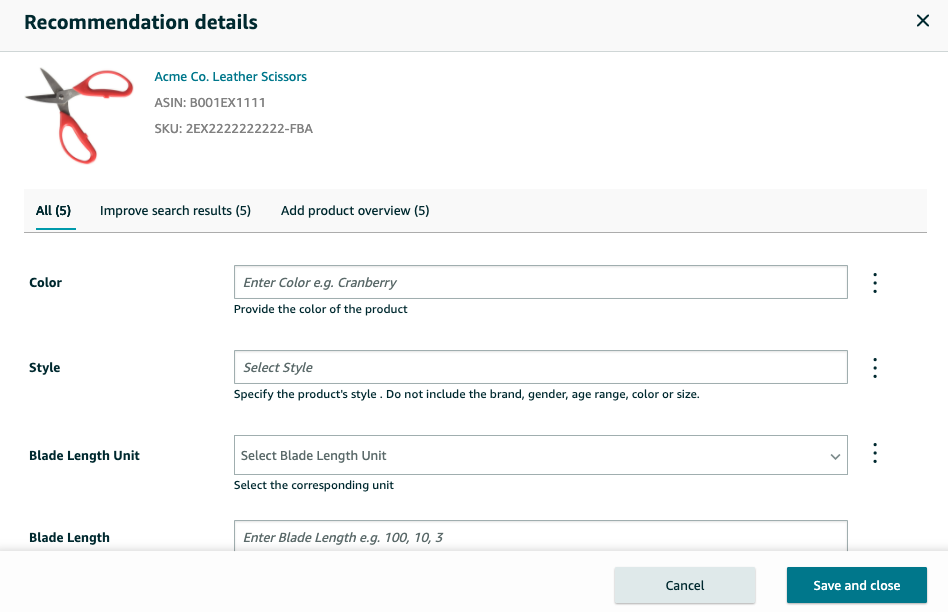Image resolution: width=948 pixels, height=612 pixels.
Task: Dismiss the dialog using the X icon
Action: click(923, 21)
